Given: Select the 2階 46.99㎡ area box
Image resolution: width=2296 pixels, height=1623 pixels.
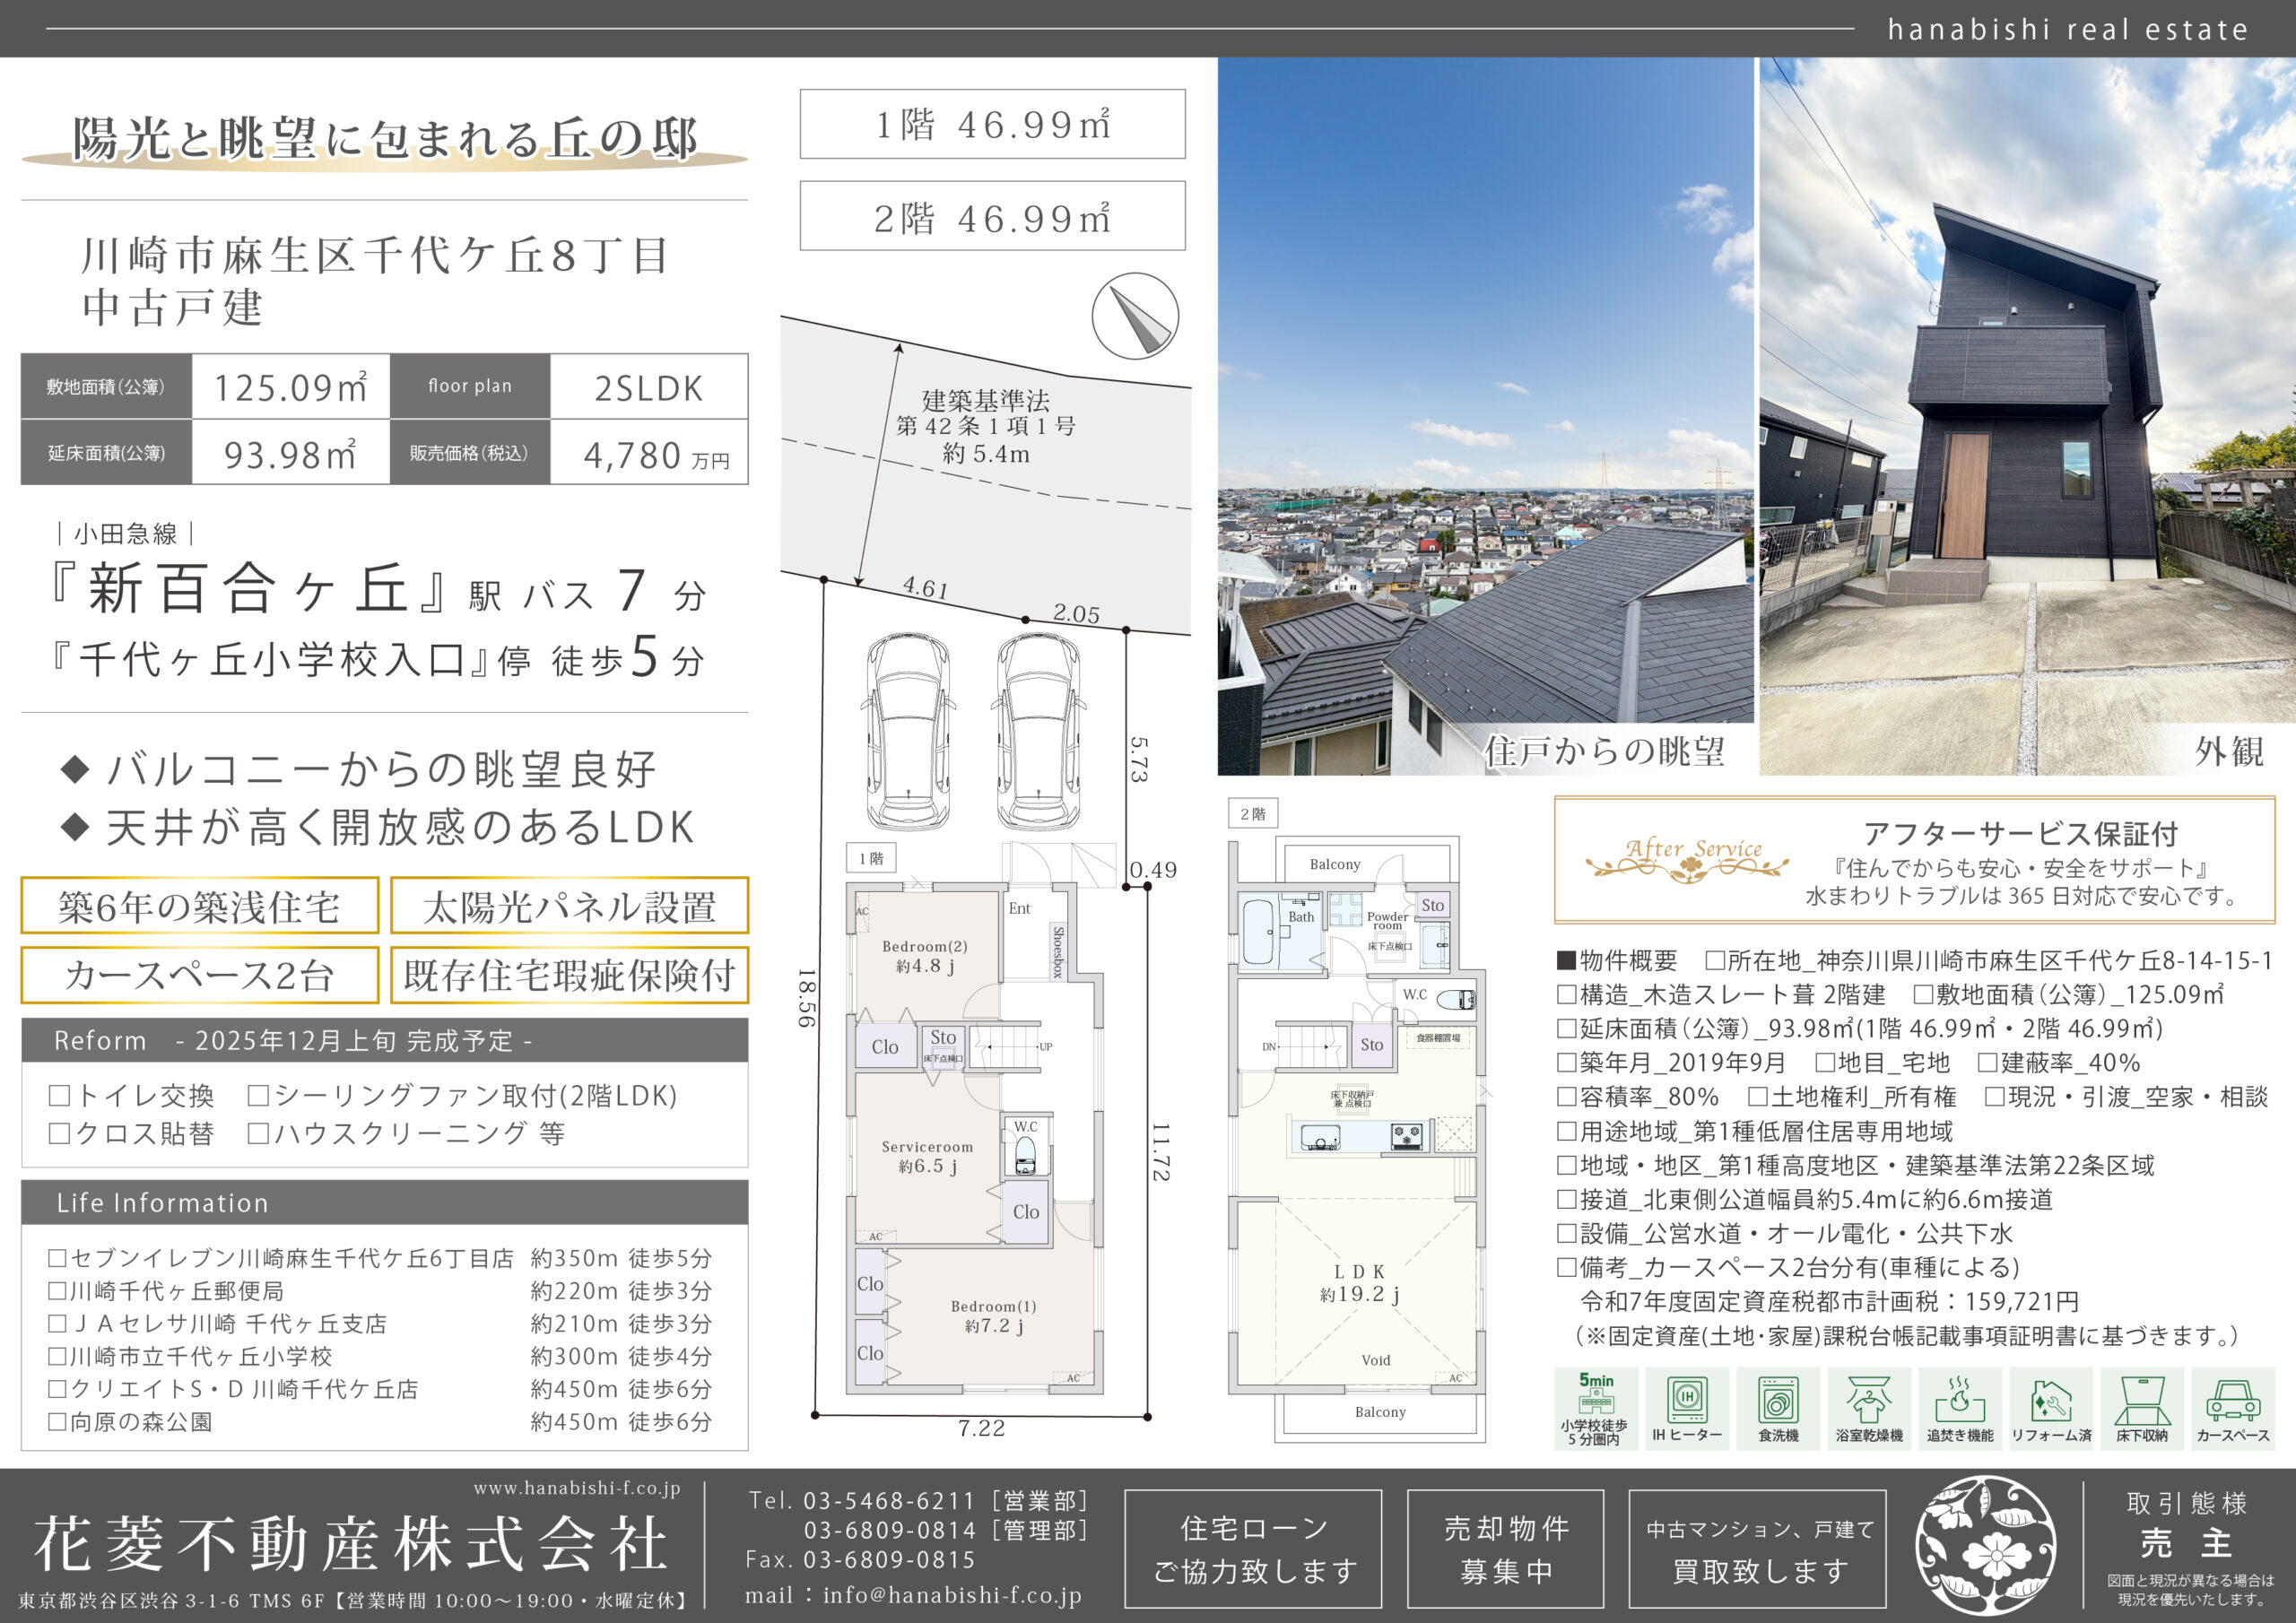Looking at the screenshot, I should 992,216.
